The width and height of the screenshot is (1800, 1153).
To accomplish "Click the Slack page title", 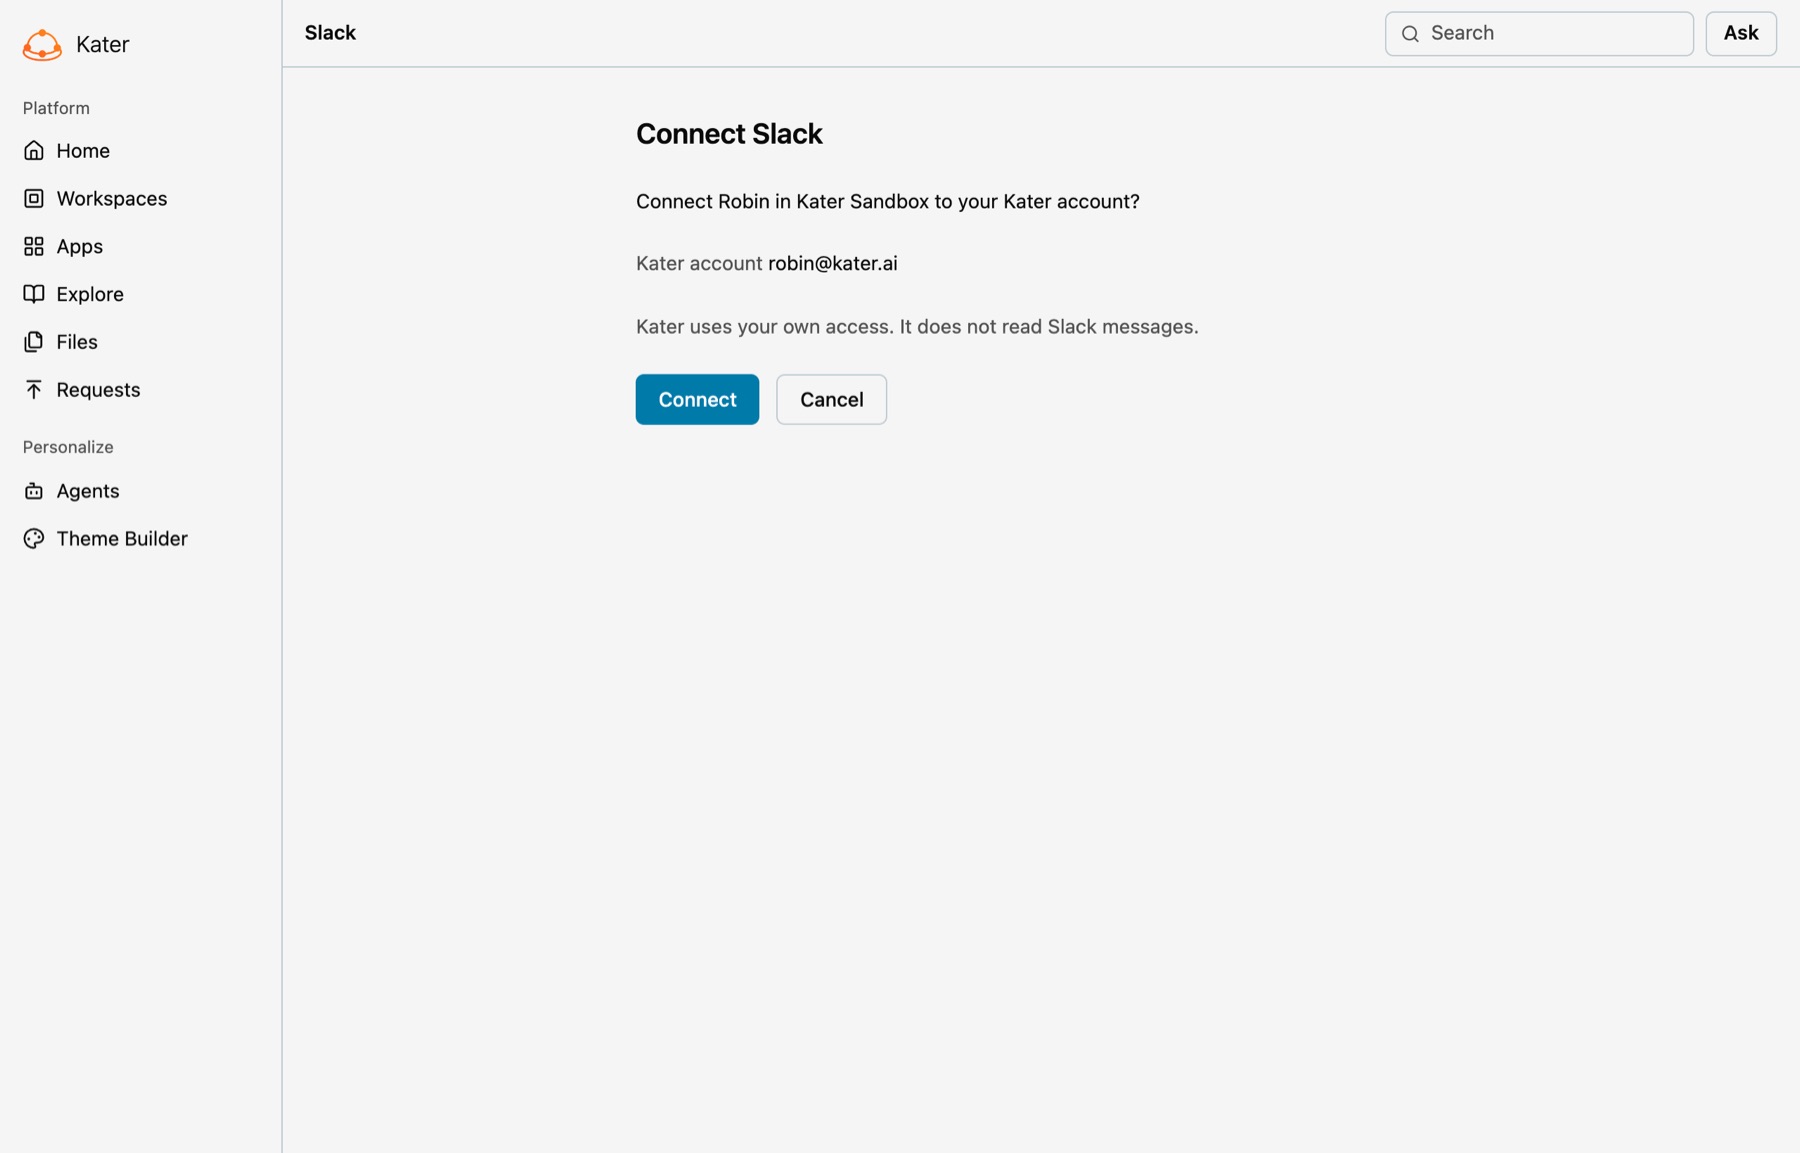I will coord(330,33).
